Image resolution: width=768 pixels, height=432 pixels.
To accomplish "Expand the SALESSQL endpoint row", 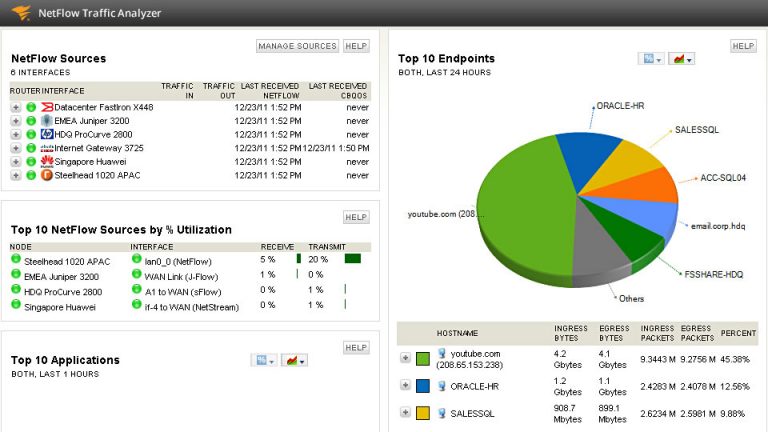I will 405,413.
